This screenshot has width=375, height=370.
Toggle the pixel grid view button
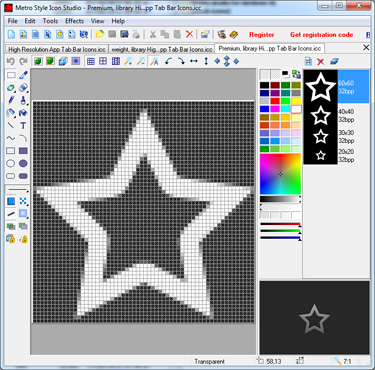click(x=91, y=61)
